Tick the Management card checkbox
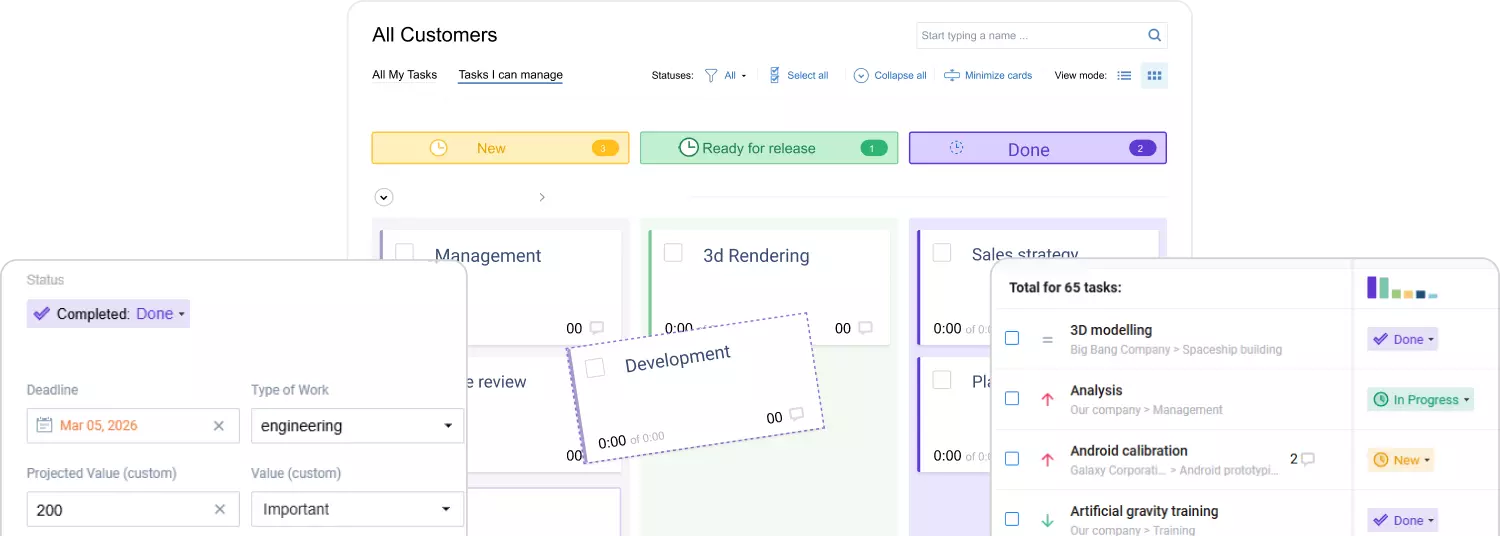1500x536 pixels. click(x=404, y=252)
